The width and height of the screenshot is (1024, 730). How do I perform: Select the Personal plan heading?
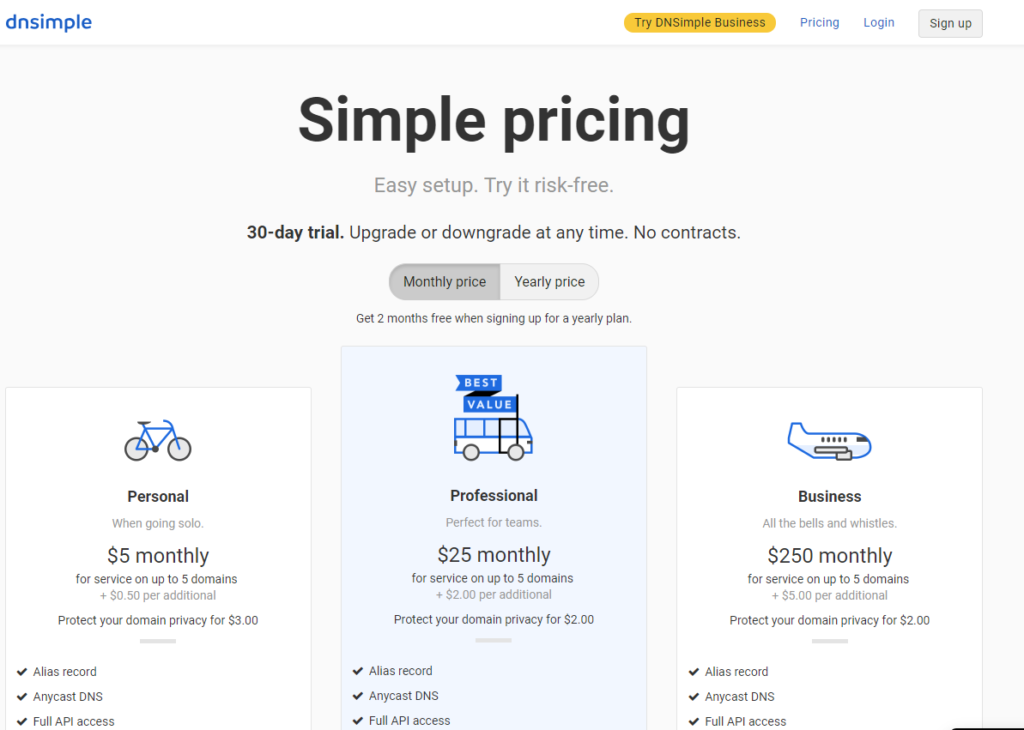tap(158, 496)
